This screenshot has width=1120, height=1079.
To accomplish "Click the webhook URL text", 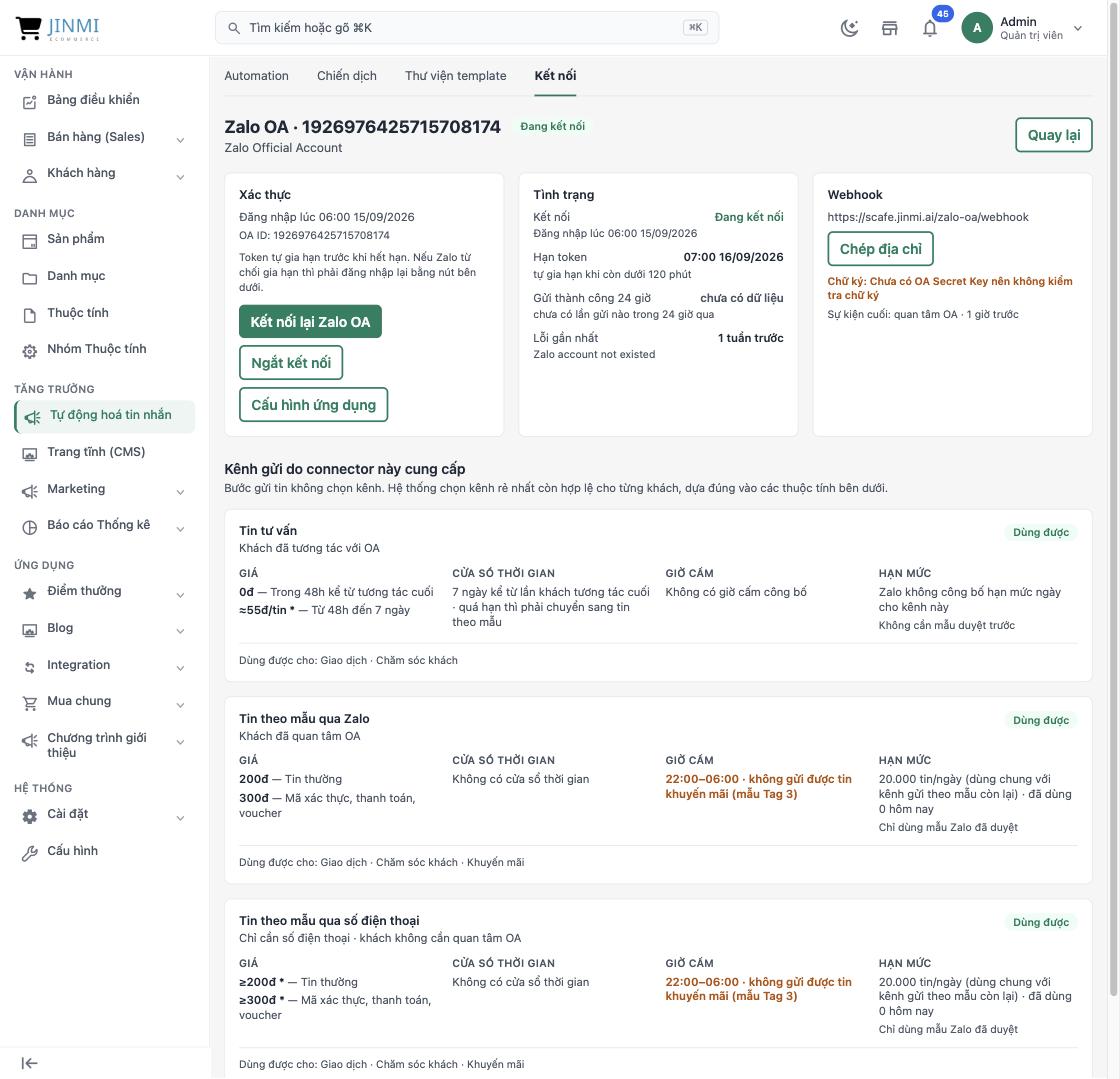I will click(x=928, y=217).
